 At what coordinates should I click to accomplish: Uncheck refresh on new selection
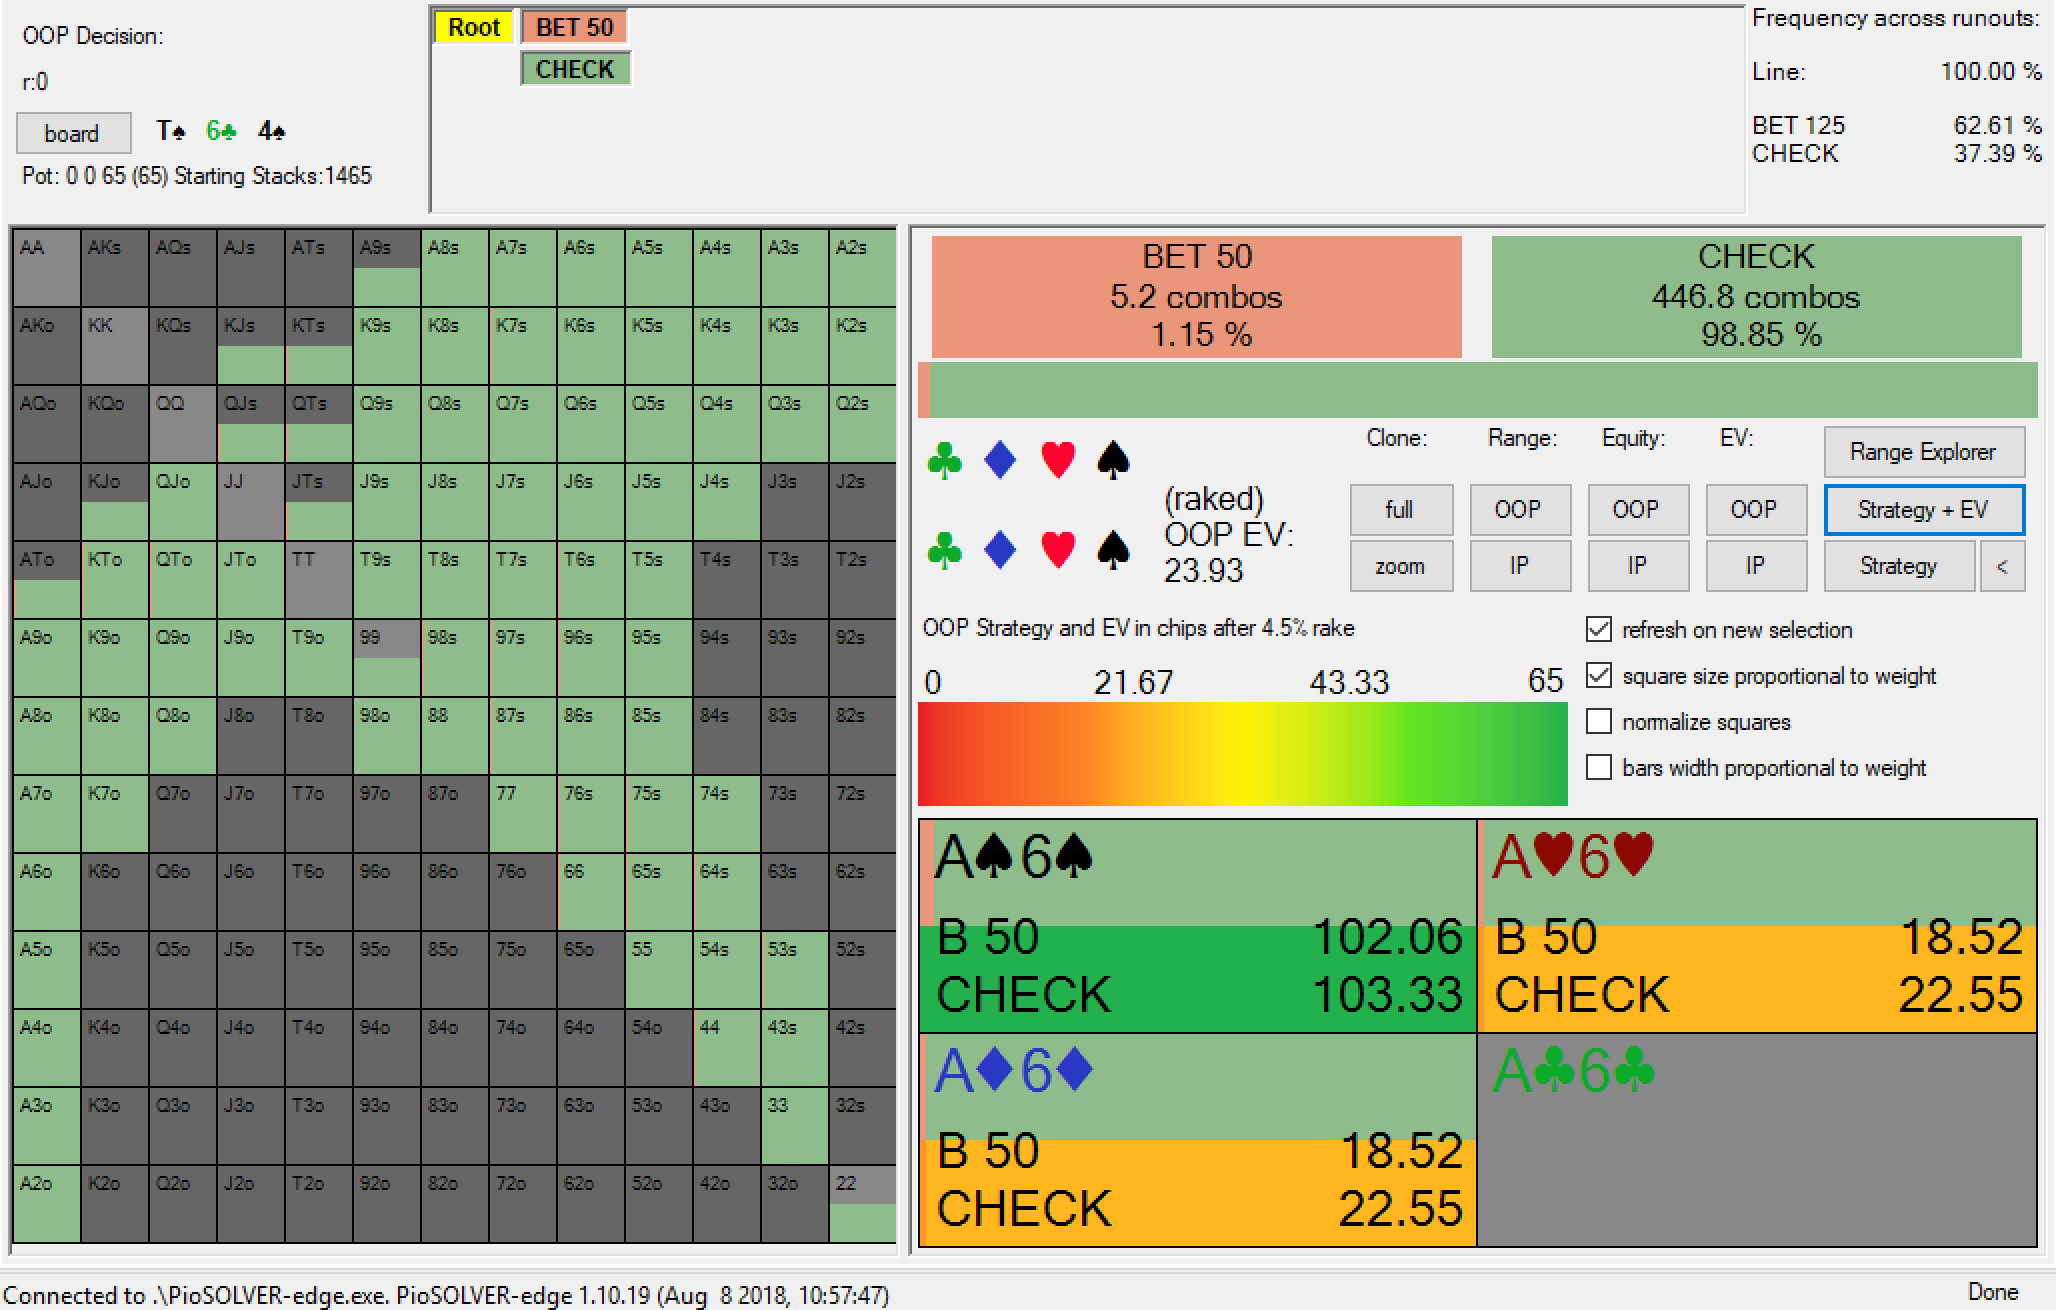pos(1599,630)
